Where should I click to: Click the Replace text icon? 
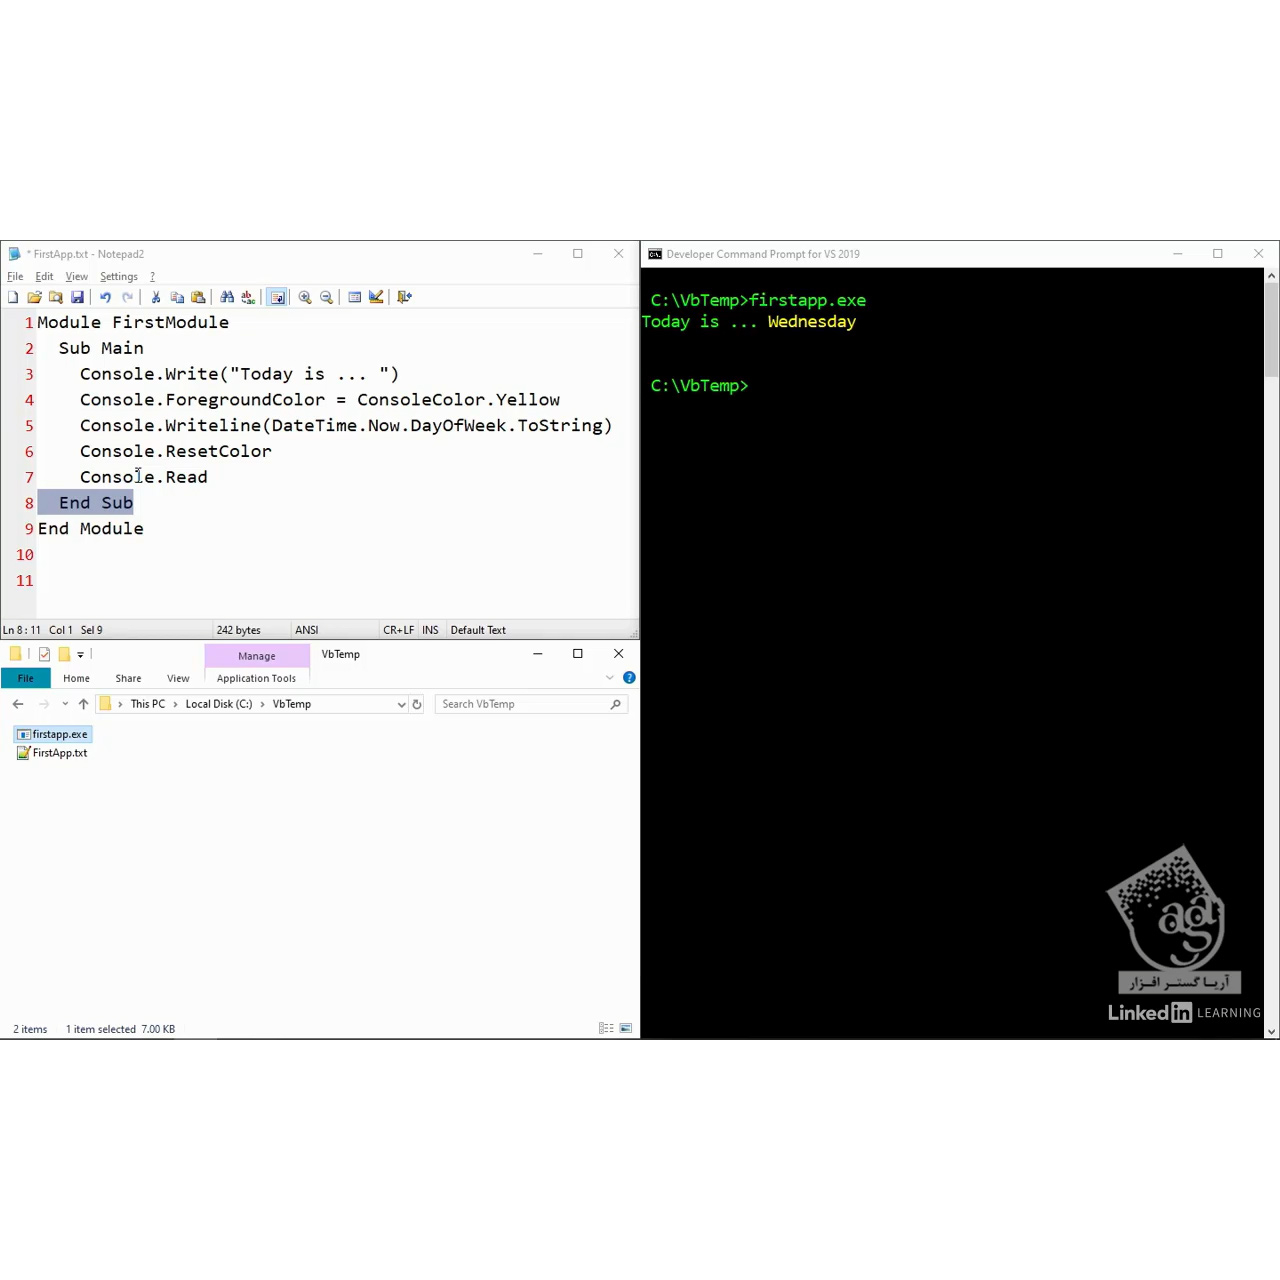click(248, 297)
